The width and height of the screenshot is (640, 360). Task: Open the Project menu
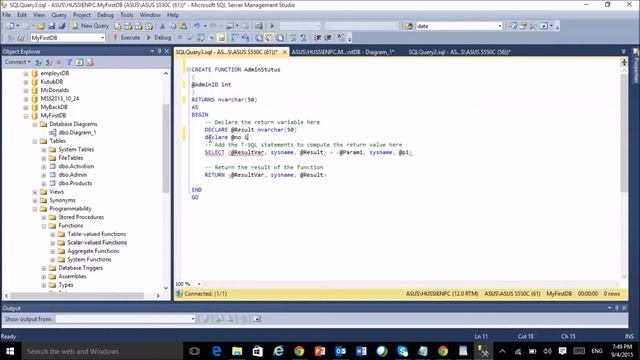(x=82, y=15)
